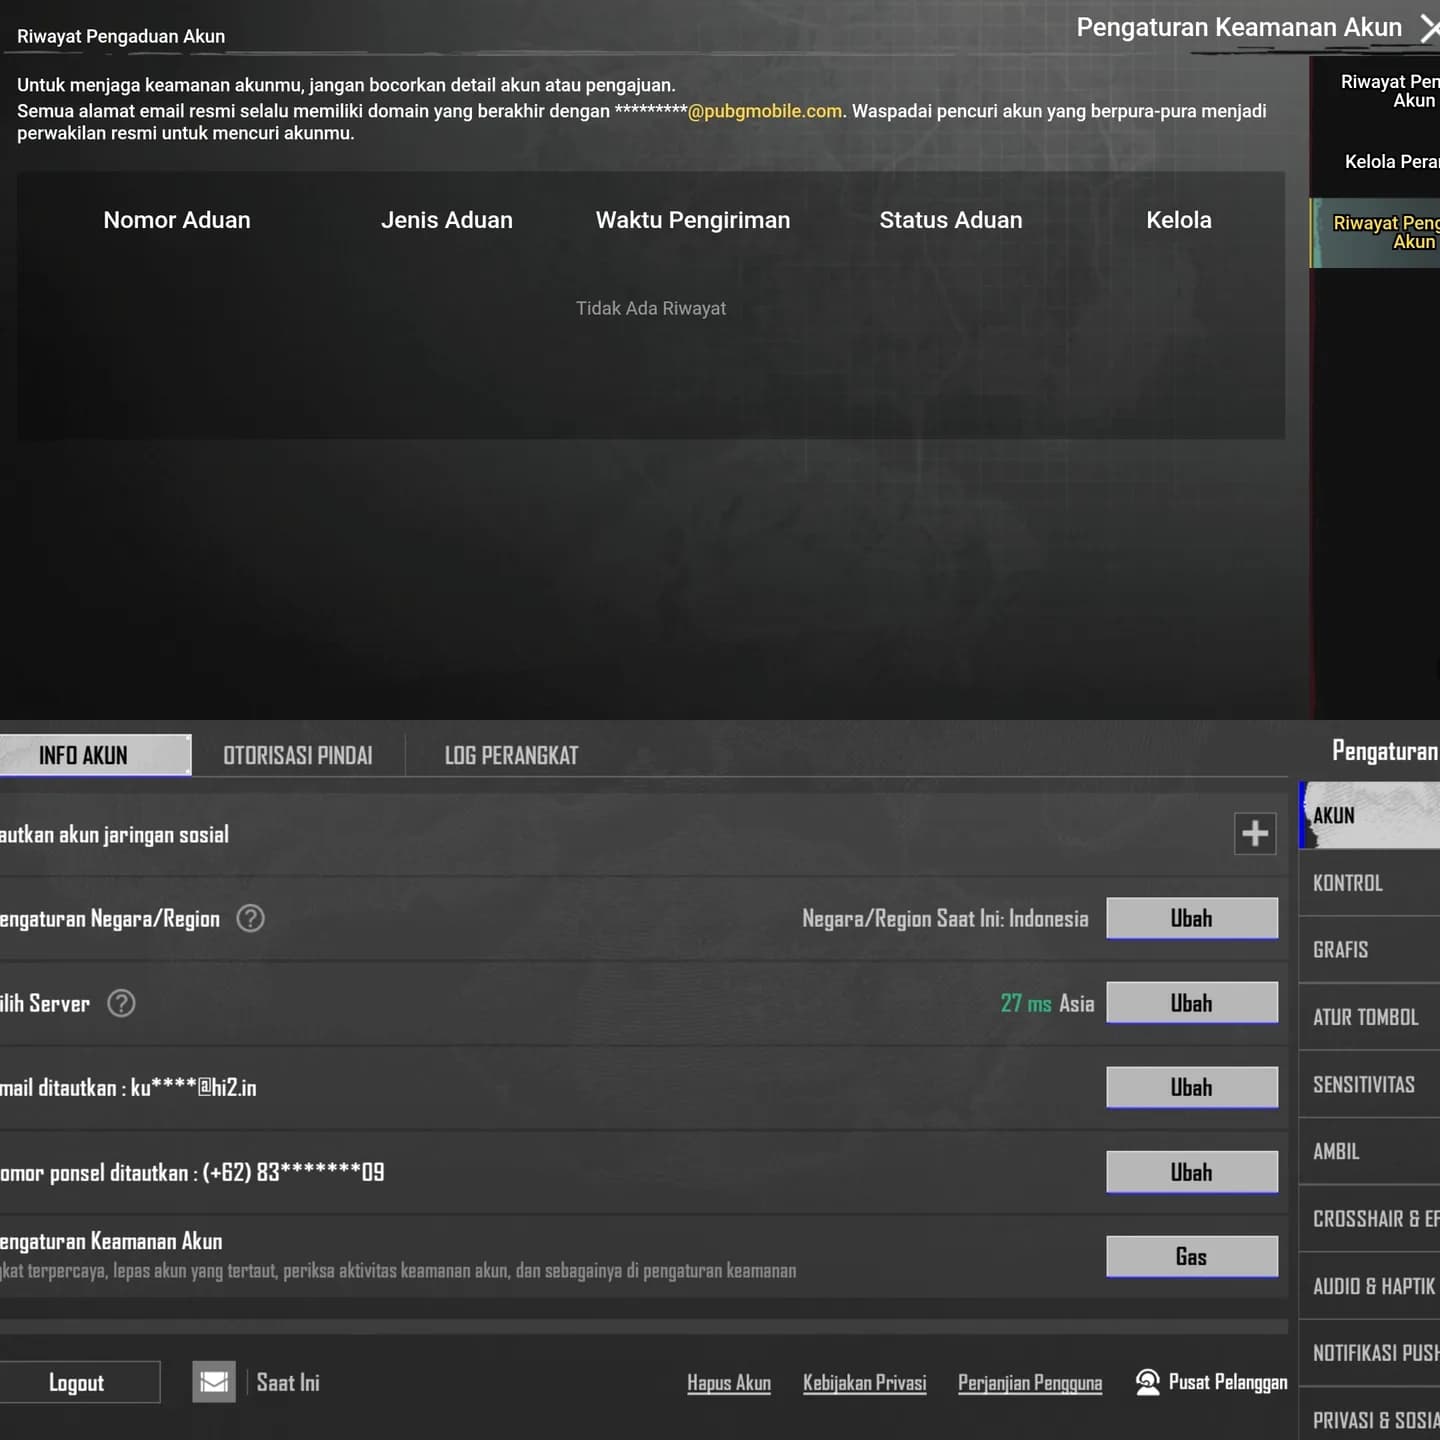Viewport: 1440px width, 1440px height.
Task: Click Ubah for linked email
Action: [x=1192, y=1087]
